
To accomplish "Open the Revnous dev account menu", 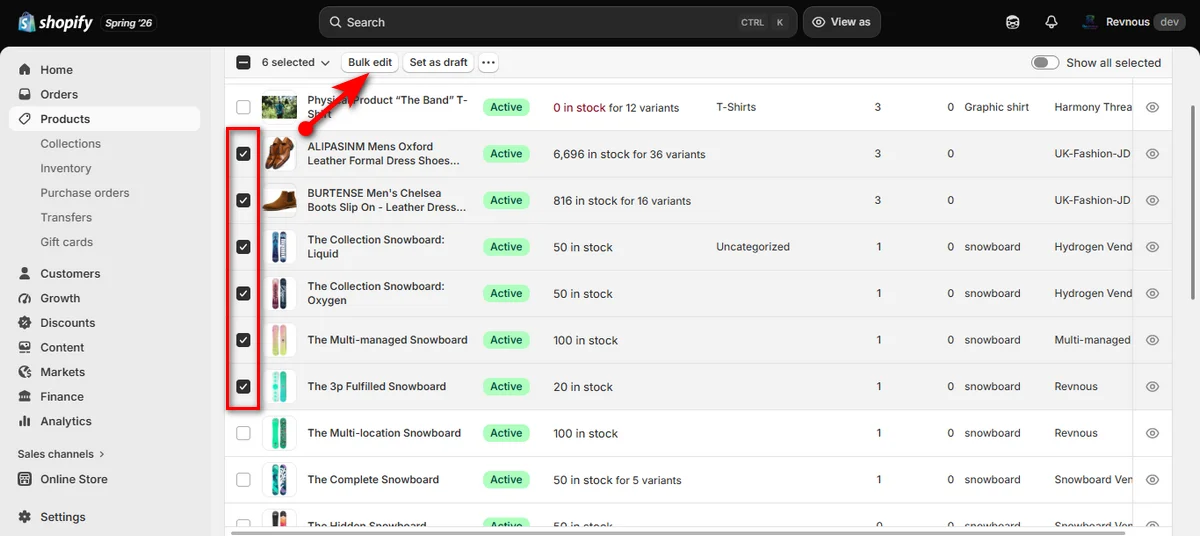I will (x=1132, y=22).
